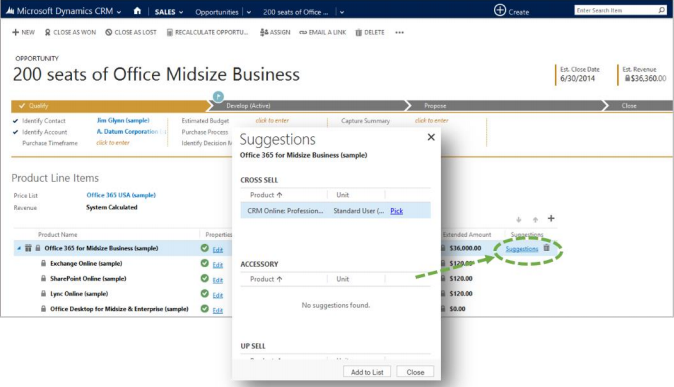Click the move up arrow icon

pyautogui.click(x=535, y=220)
